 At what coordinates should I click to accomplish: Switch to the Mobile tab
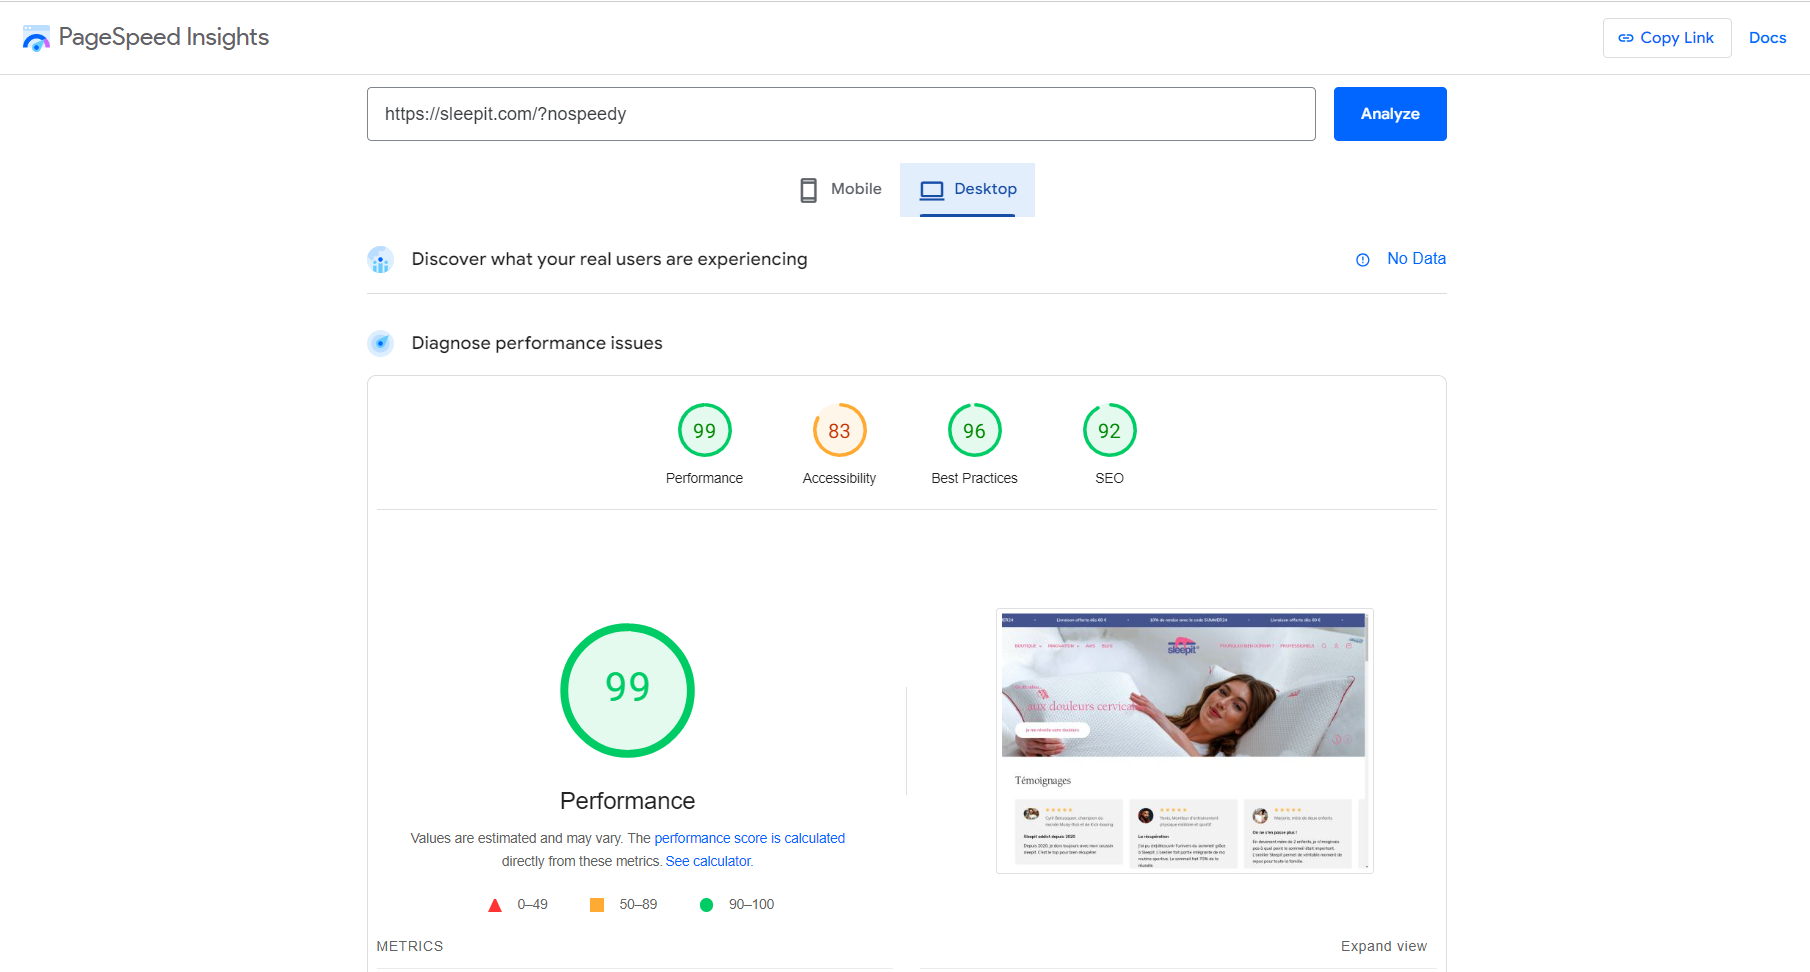tap(841, 189)
